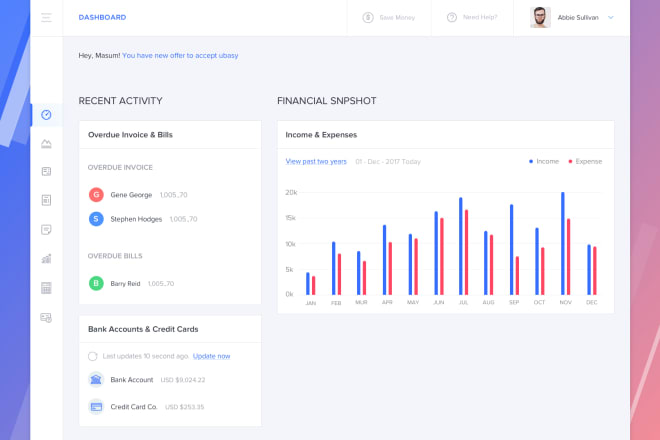
Task: Click the Credit Card Co. label
Action: (134, 407)
